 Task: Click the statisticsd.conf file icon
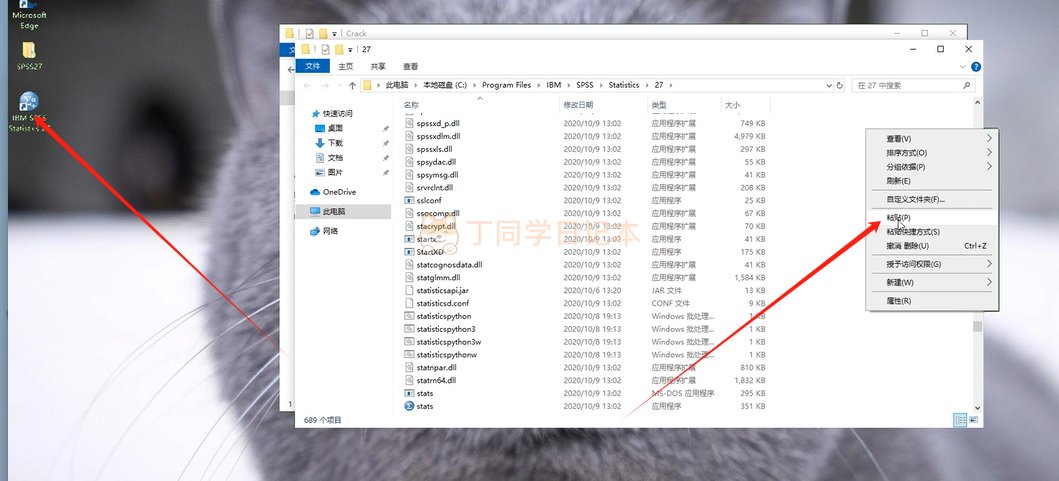point(409,303)
